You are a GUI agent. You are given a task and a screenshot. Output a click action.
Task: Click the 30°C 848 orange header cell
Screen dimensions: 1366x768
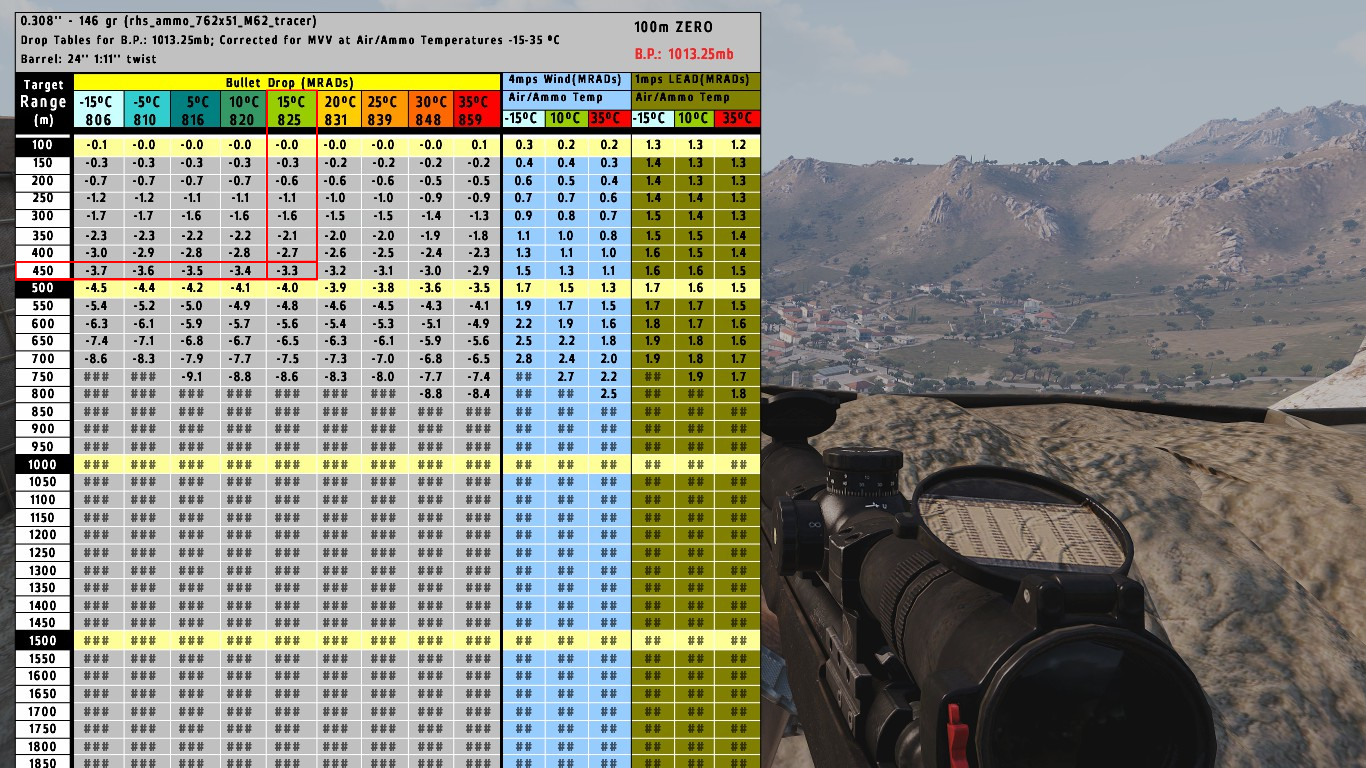pyautogui.click(x=431, y=110)
